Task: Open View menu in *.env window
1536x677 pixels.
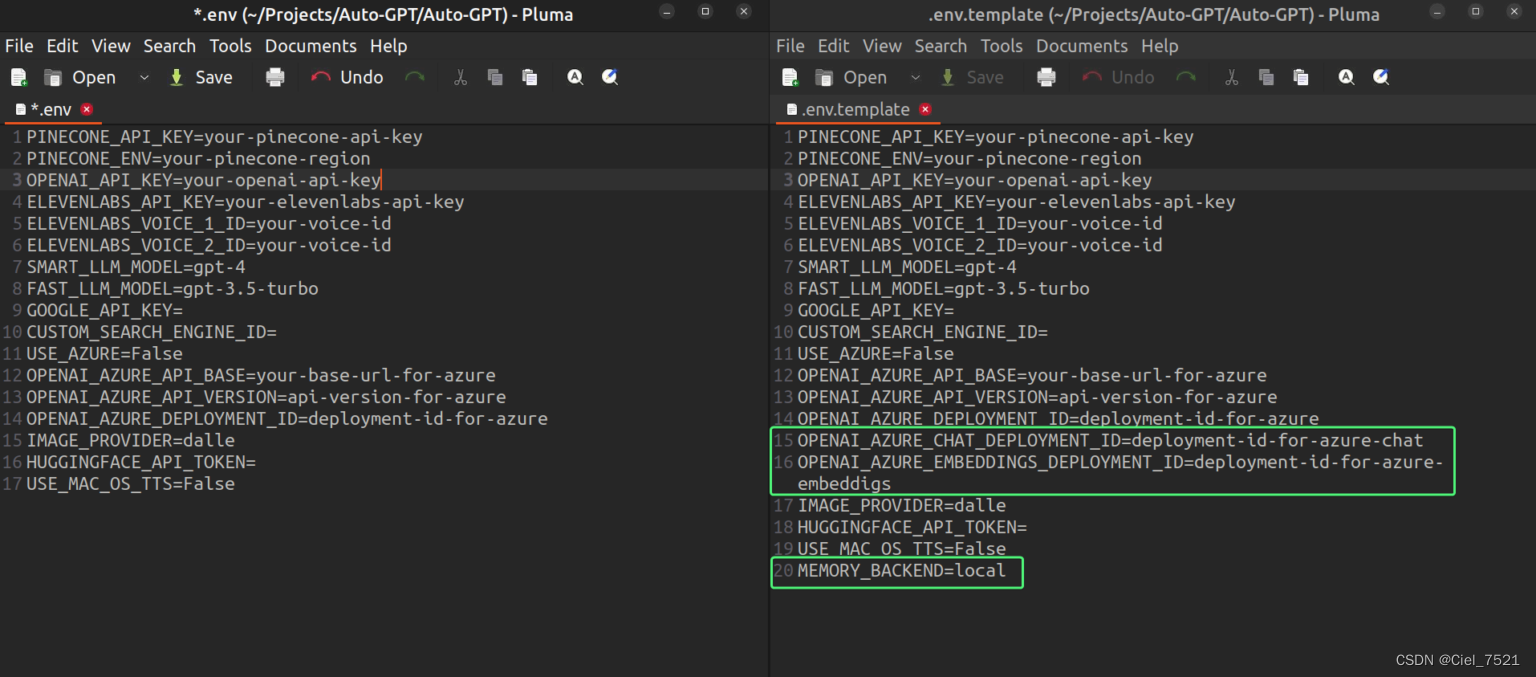Action: click(111, 46)
